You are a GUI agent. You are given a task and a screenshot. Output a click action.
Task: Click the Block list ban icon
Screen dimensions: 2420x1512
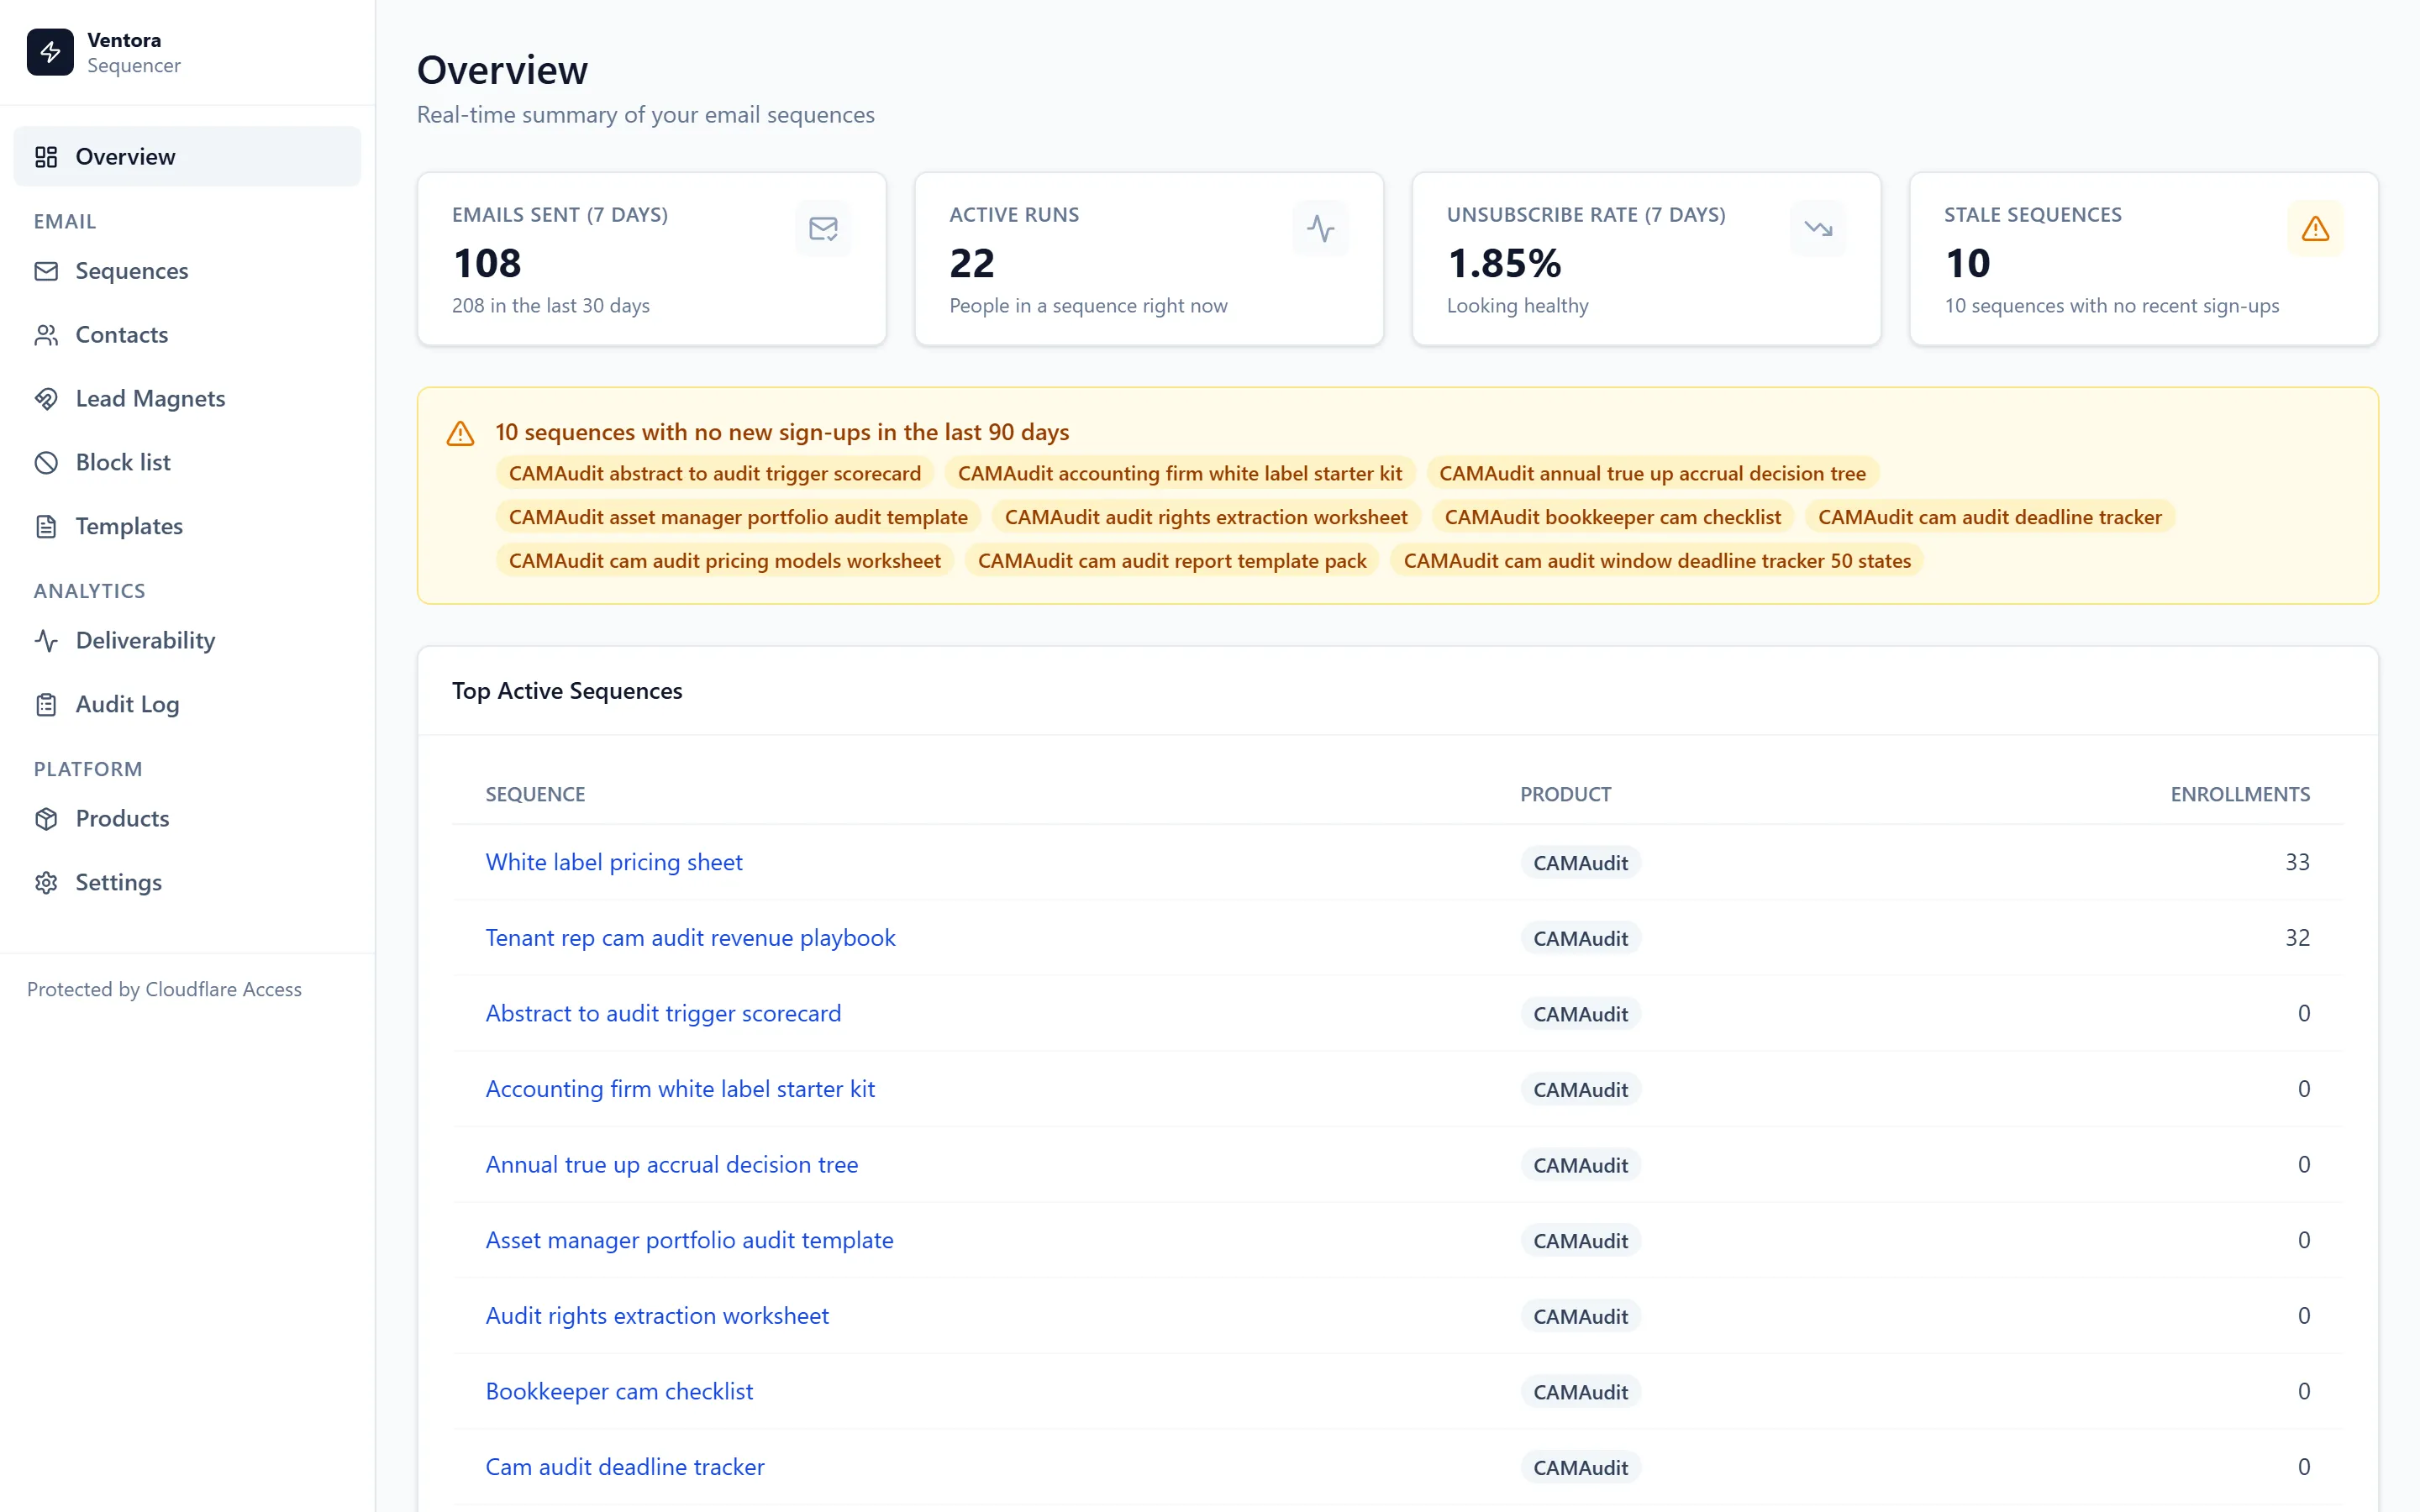click(x=46, y=463)
